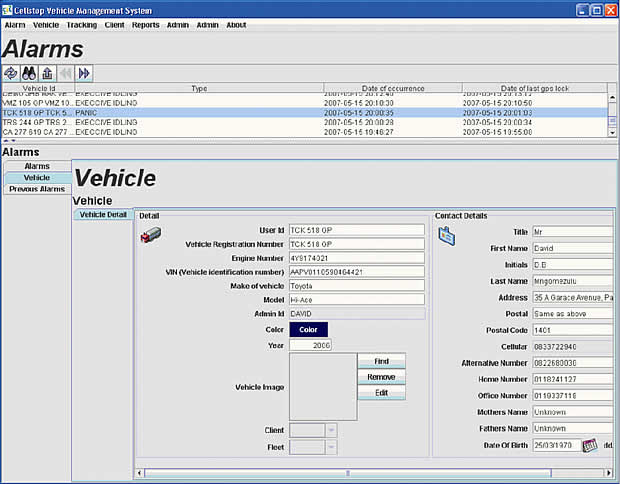Click the Home Number field
The width and height of the screenshot is (620, 484).
[x=573, y=379]
